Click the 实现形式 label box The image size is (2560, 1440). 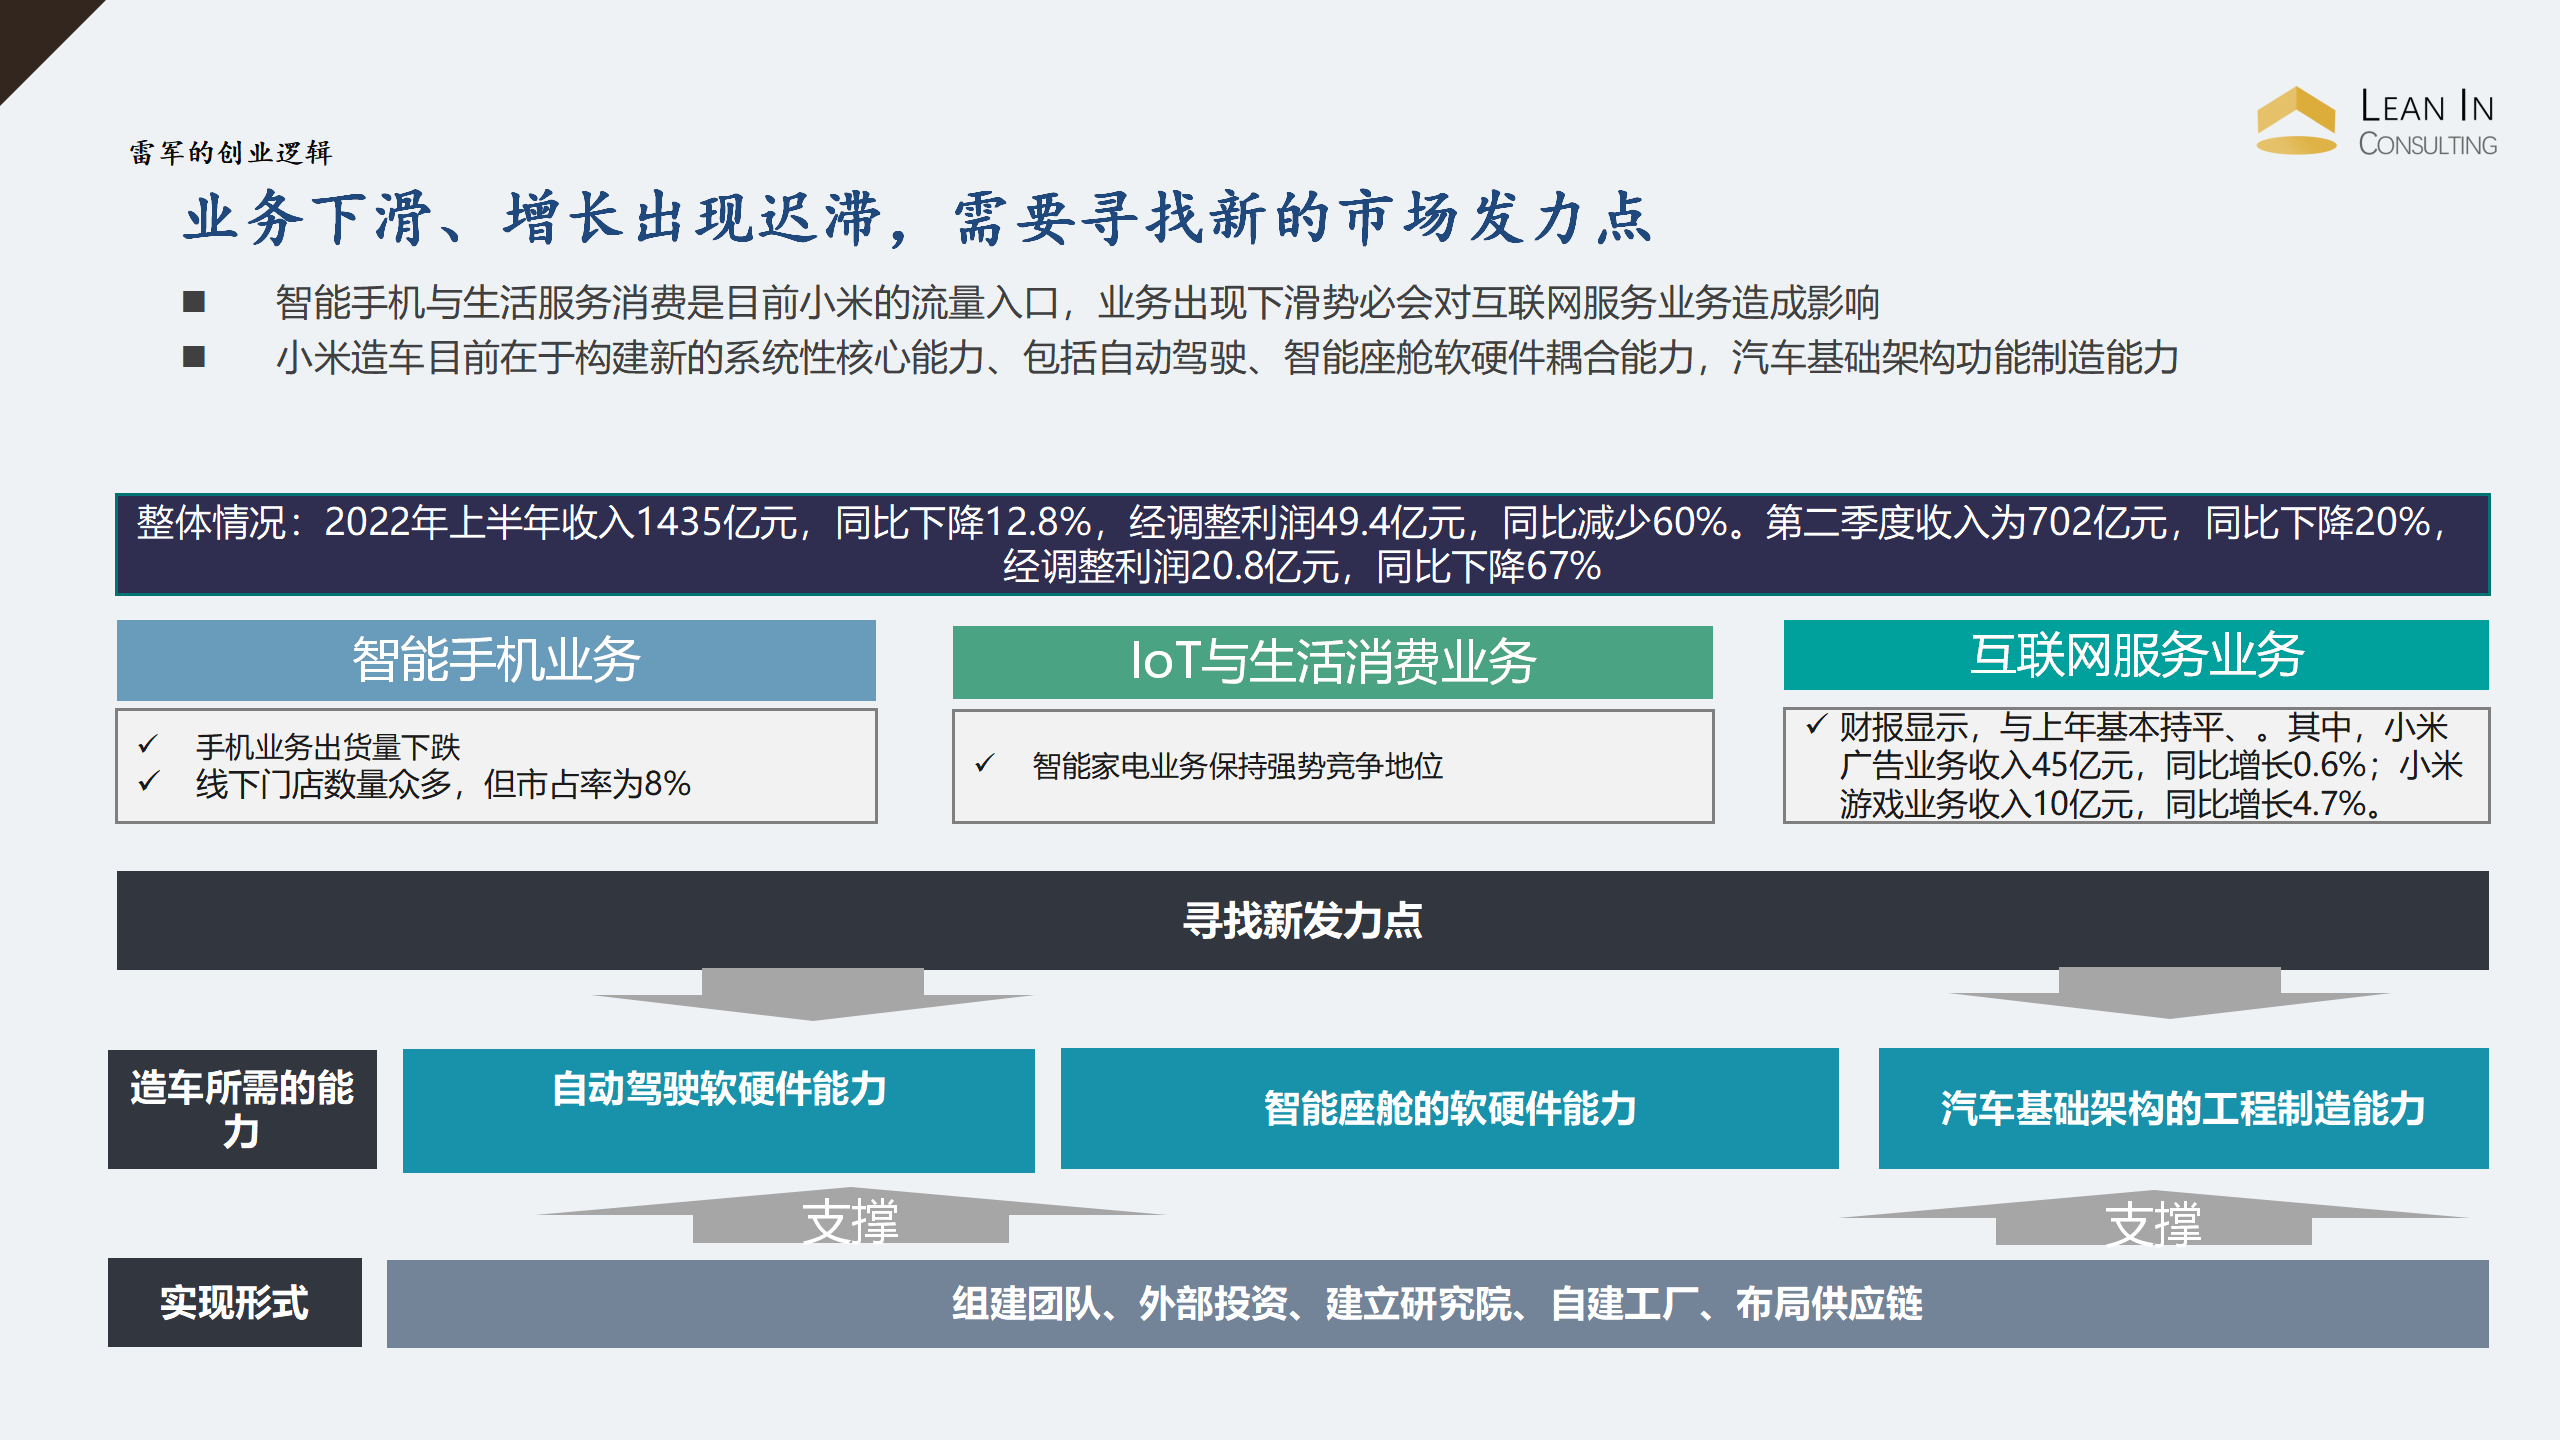235,1303
